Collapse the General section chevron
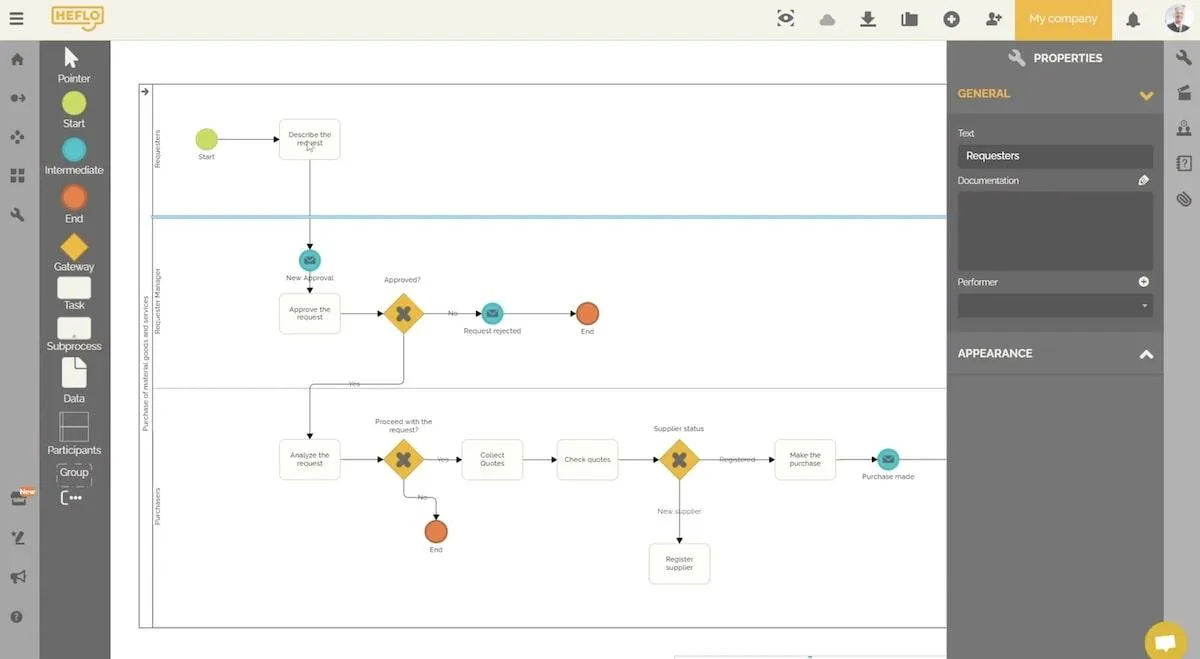This screenshot has width=1200, height=659. (x=1146, y=95)
